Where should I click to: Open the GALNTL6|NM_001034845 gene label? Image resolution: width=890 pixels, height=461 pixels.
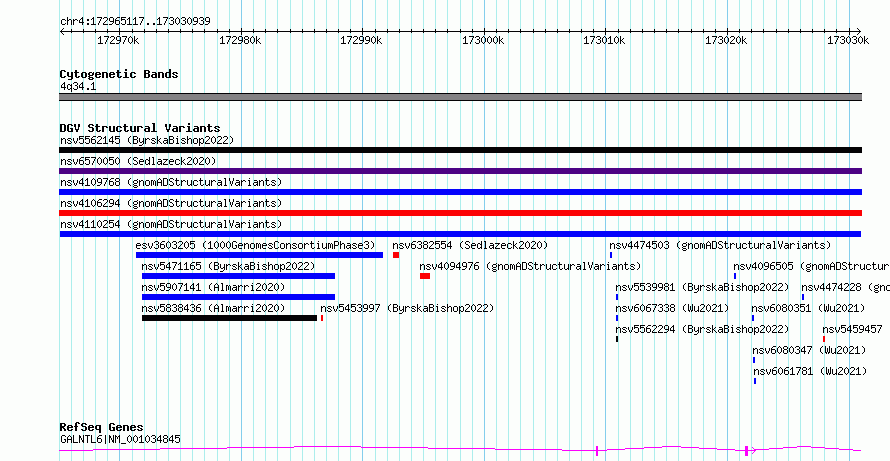click(x=120, y=439)
